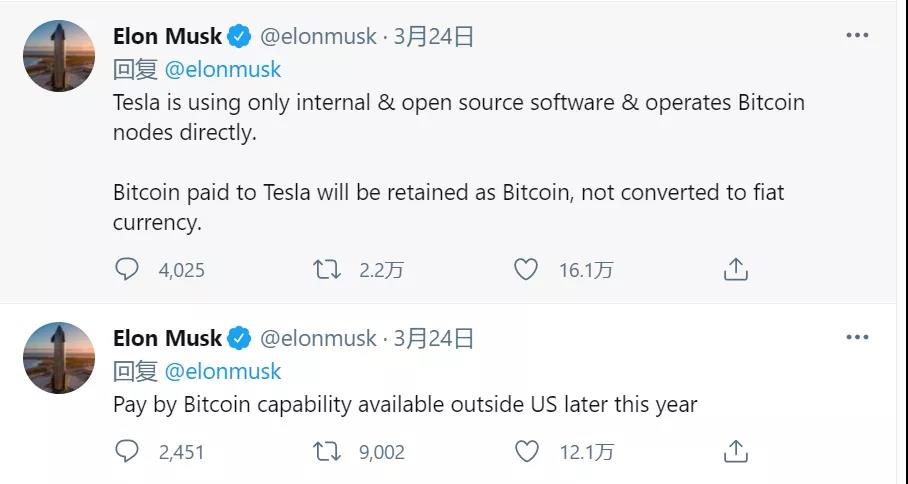Like the tweet with 16.1万 likes
Viewport: 908px width, 484px height.
526,270
